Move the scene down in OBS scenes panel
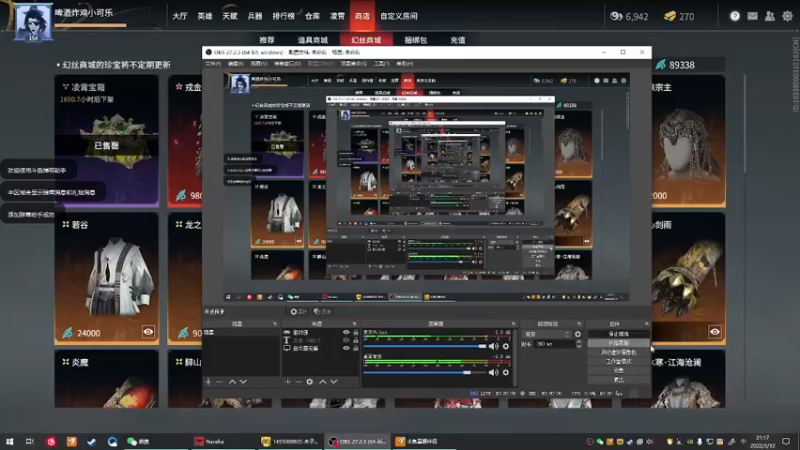Viewport: 800px width, 450px height. [x=243, y=382]
